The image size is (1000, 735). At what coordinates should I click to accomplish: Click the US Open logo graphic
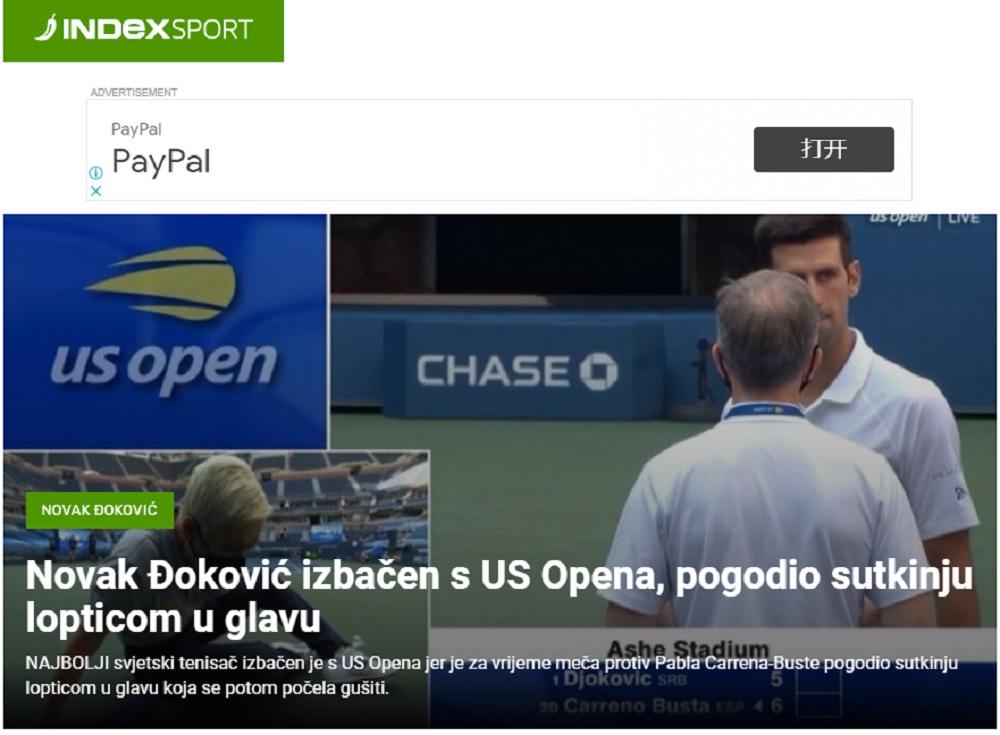165,319
